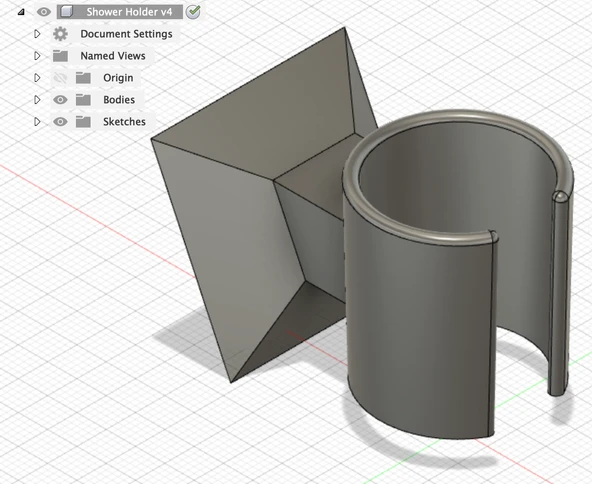Click the Origin folder icon
The width and height of the screenshot is (592, 484).
(x=83, y=78)
